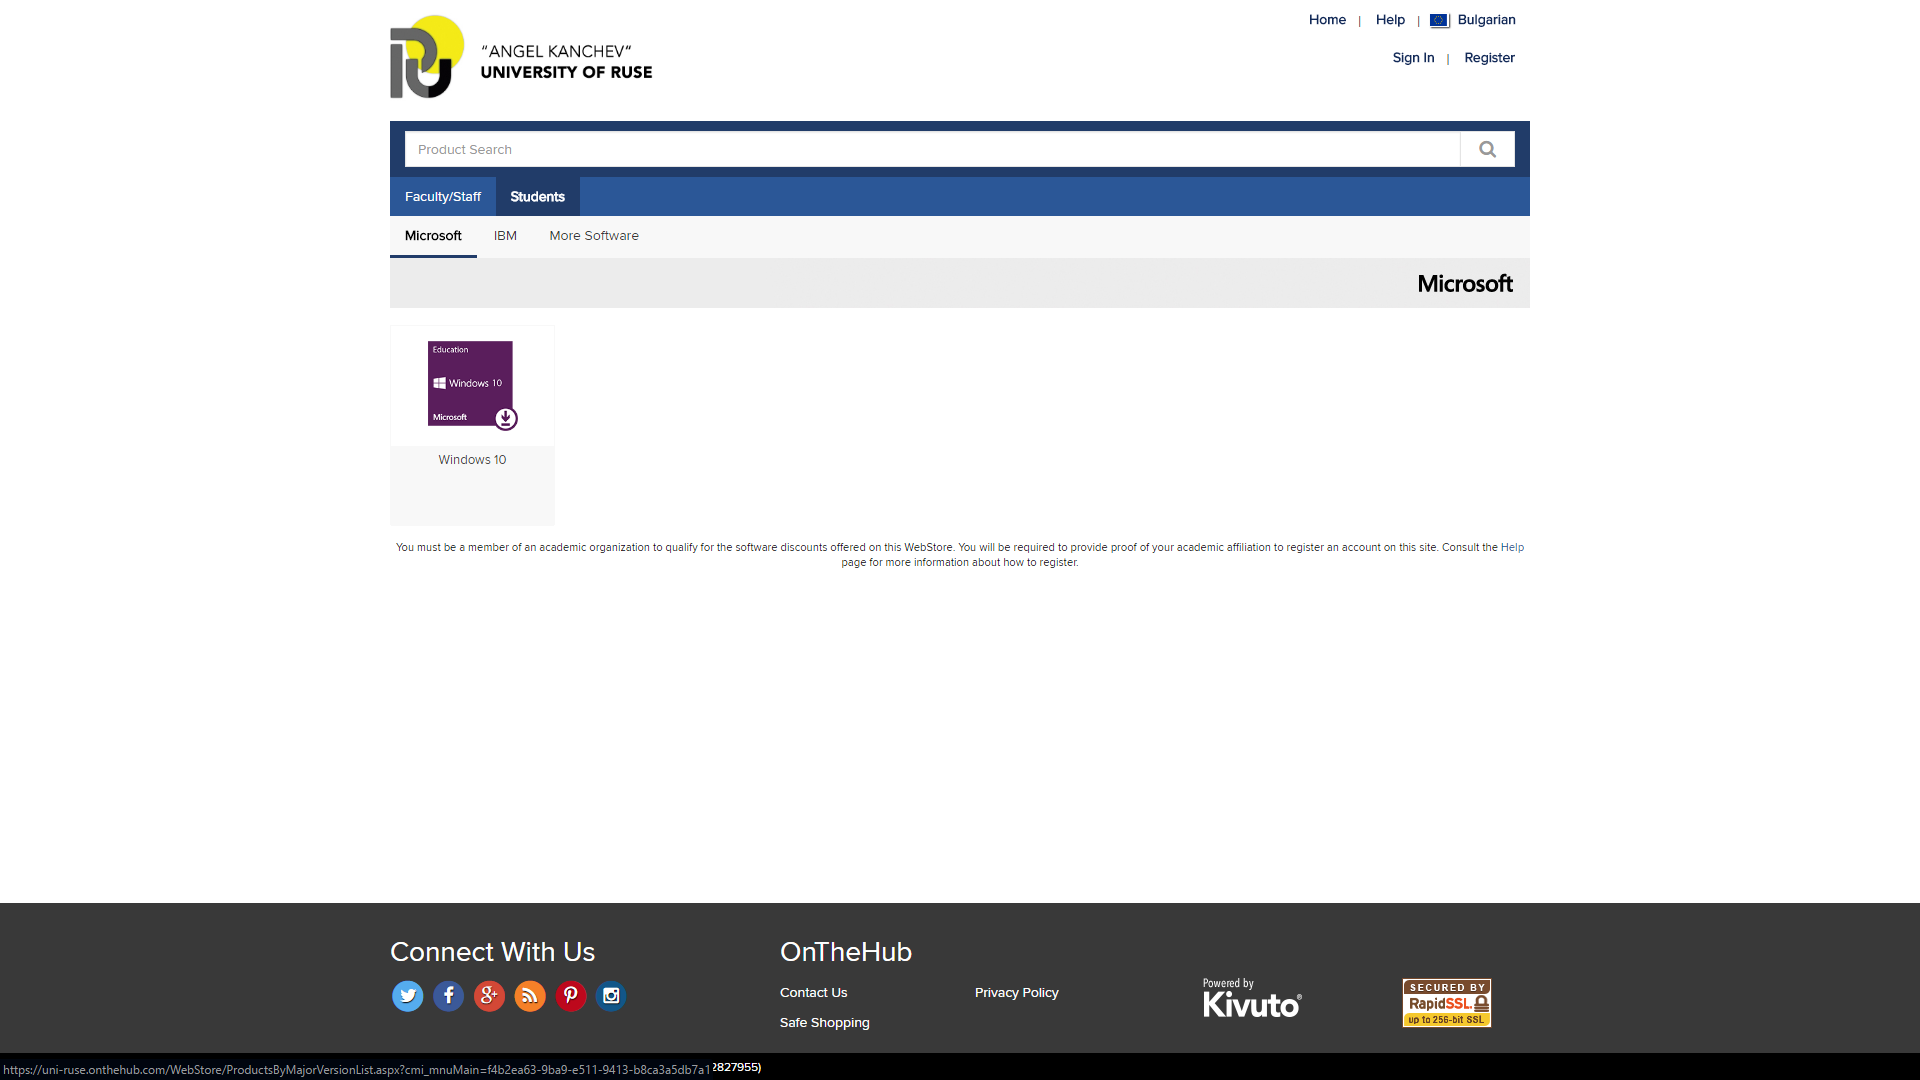Open the Contact Us footer link

813,993
